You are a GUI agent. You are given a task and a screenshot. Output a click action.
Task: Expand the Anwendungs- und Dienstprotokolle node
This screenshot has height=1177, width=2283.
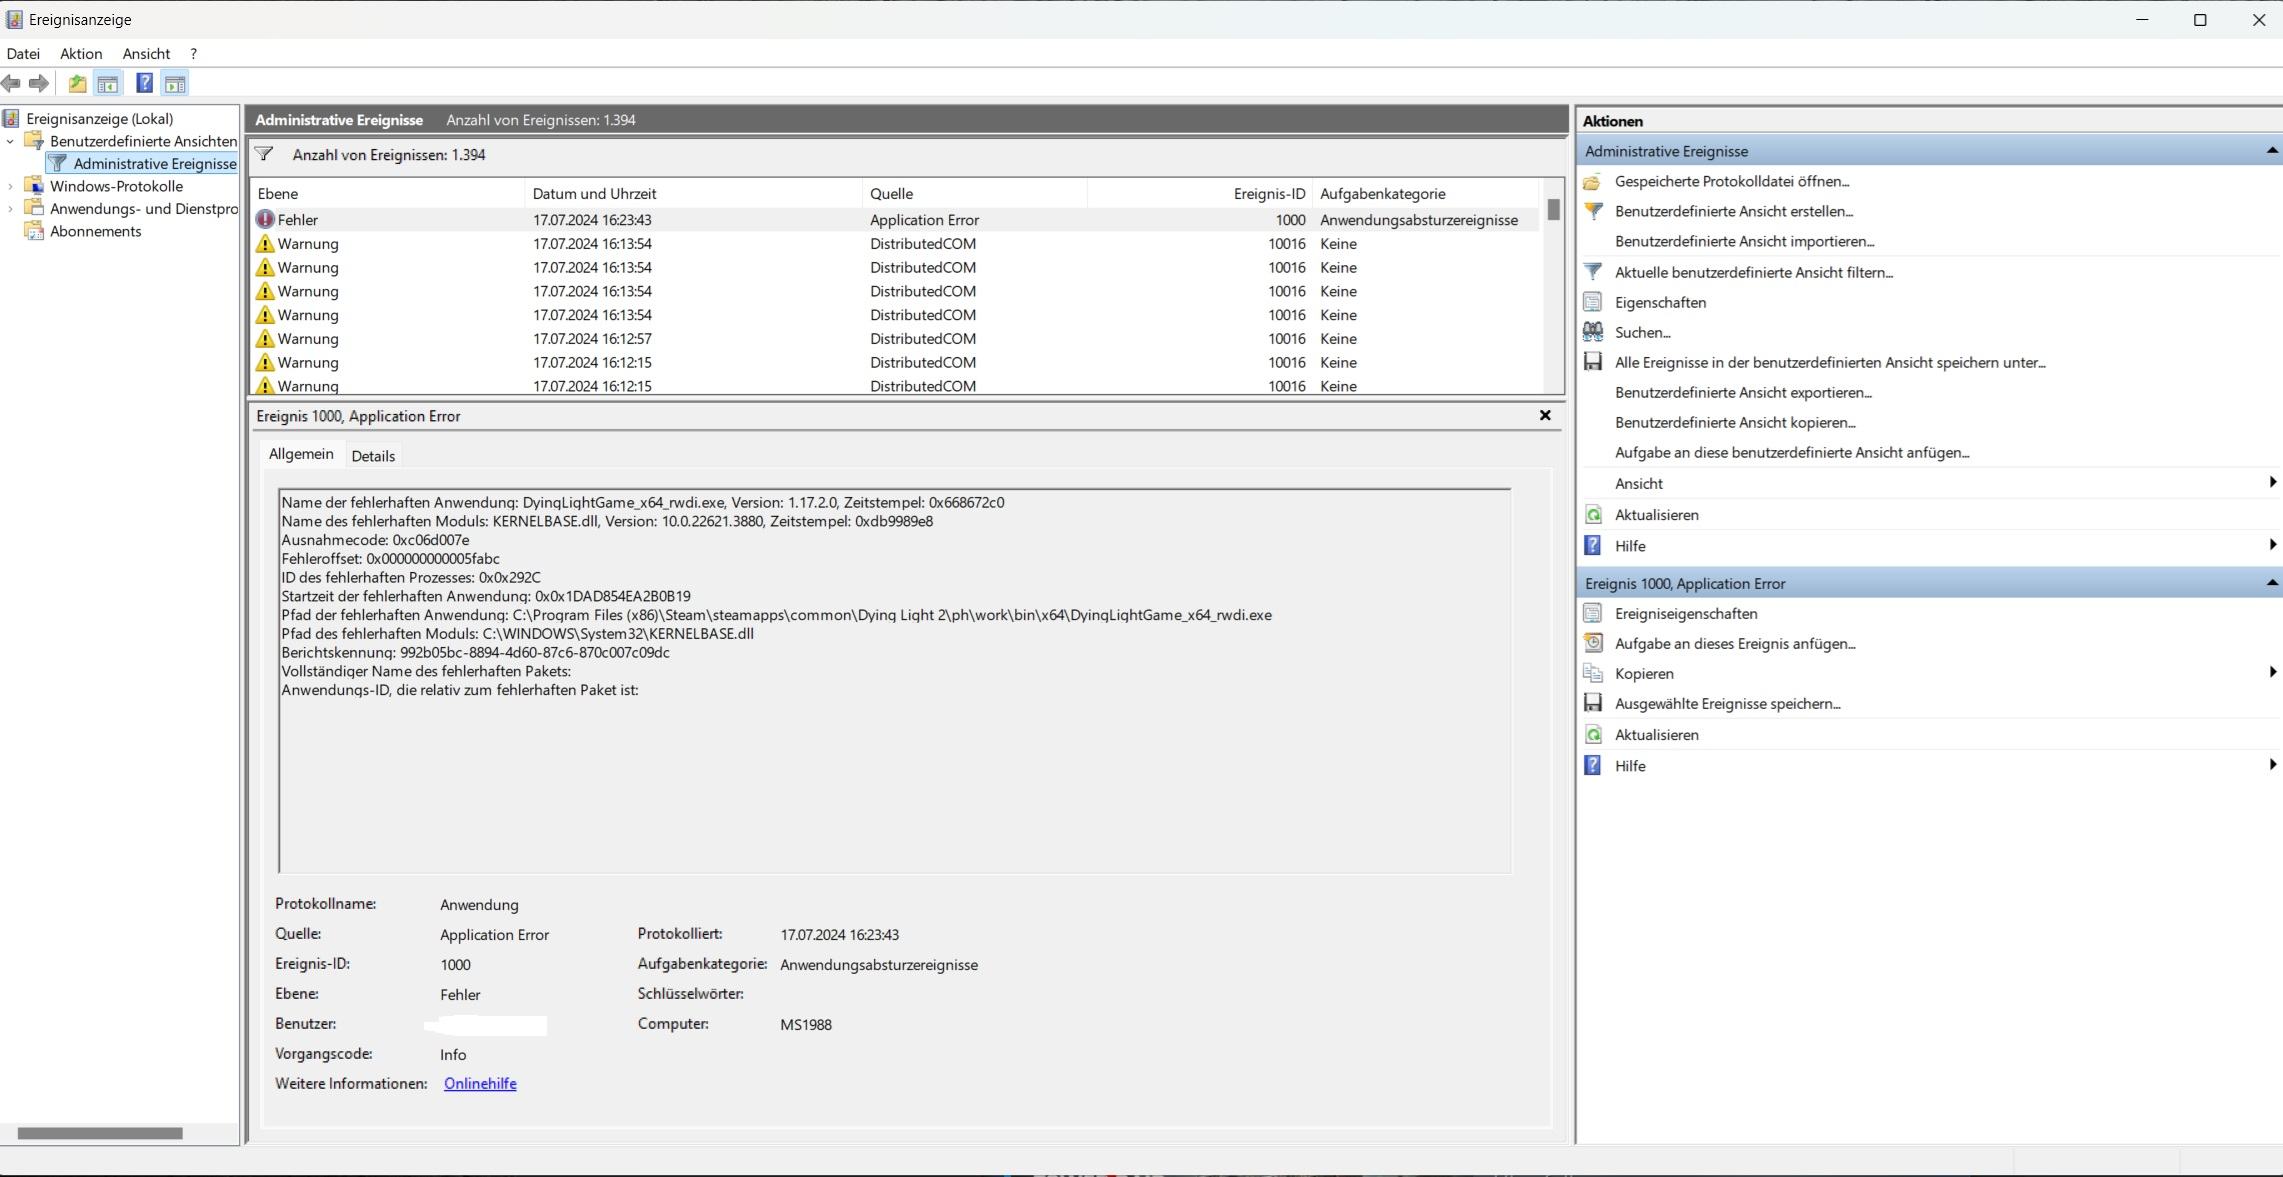pyautogui.click(x=10, y=208)
